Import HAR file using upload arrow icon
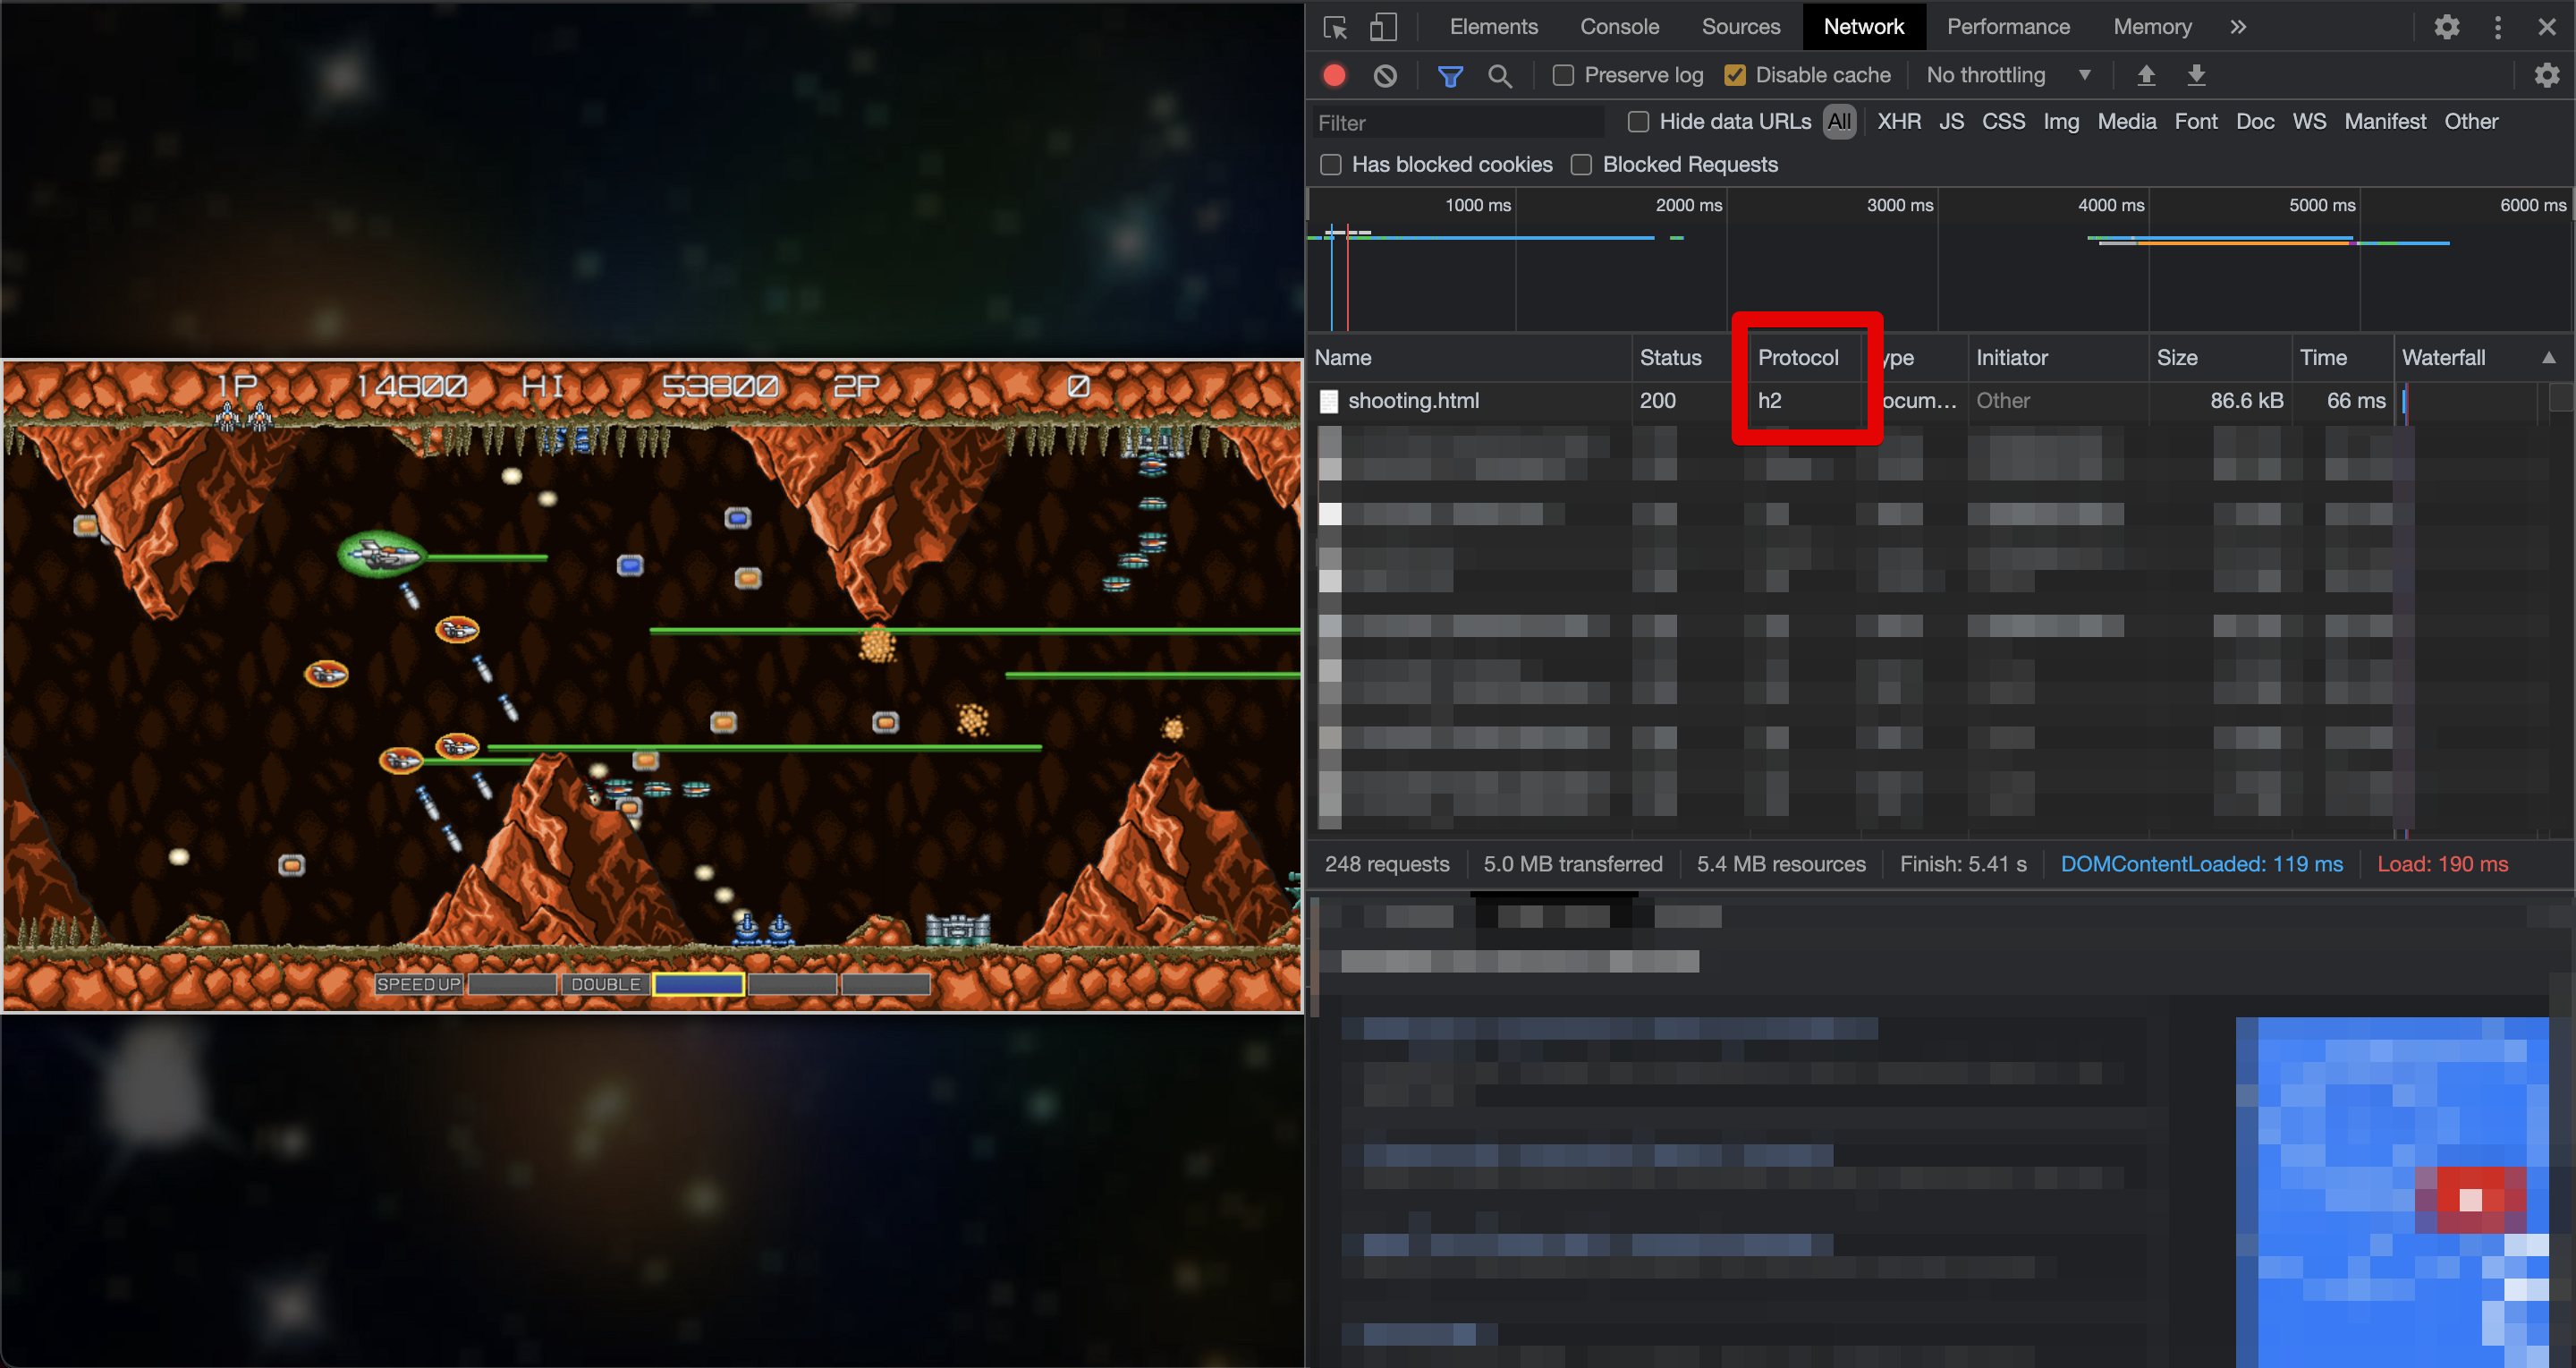This screenshot has height=1368, width=2576. click(2146, 75)
